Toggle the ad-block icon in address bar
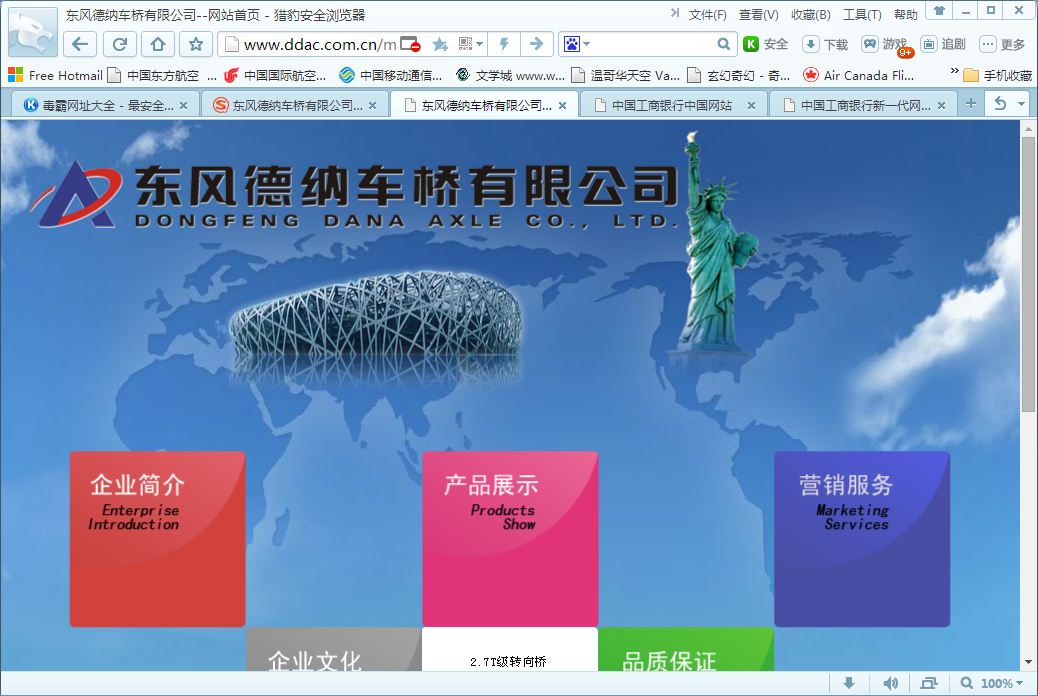 click(410, 44)
